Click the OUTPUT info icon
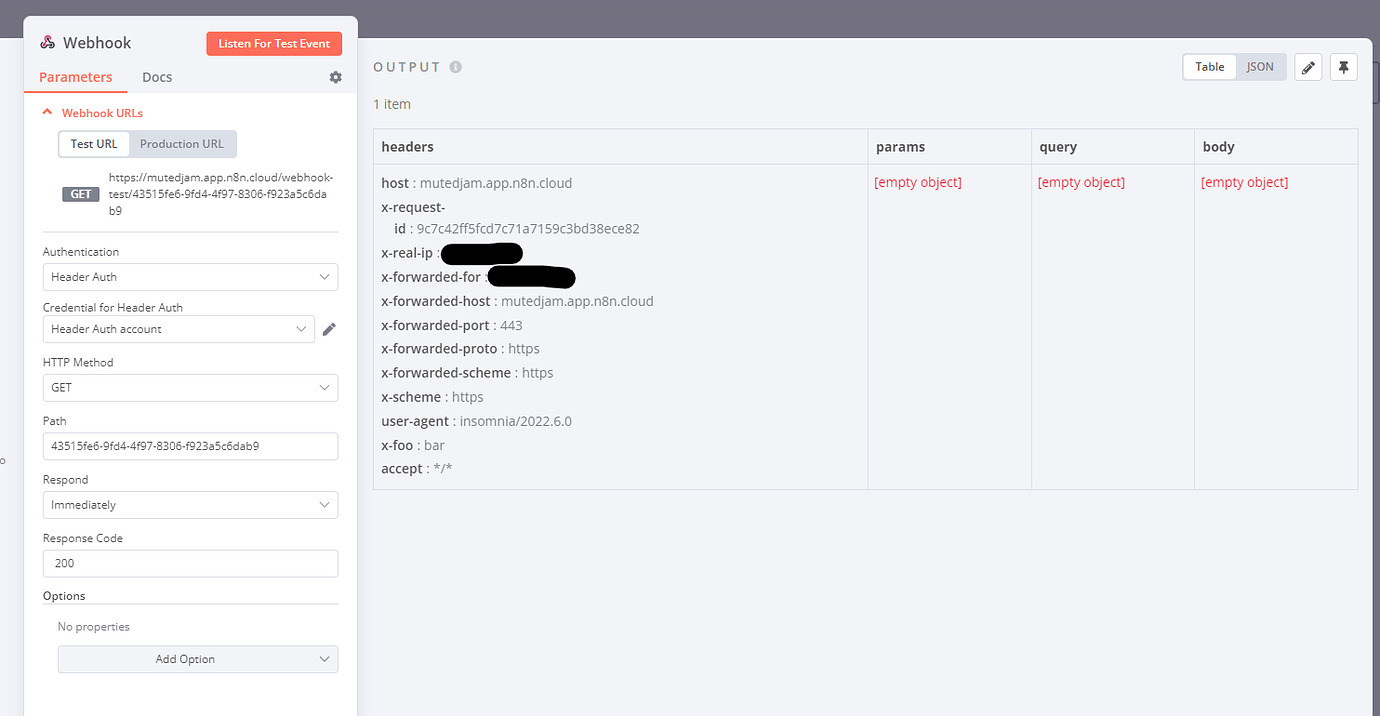The width and height of the screenshot is (1380, 716). click(x=456, y=66)
